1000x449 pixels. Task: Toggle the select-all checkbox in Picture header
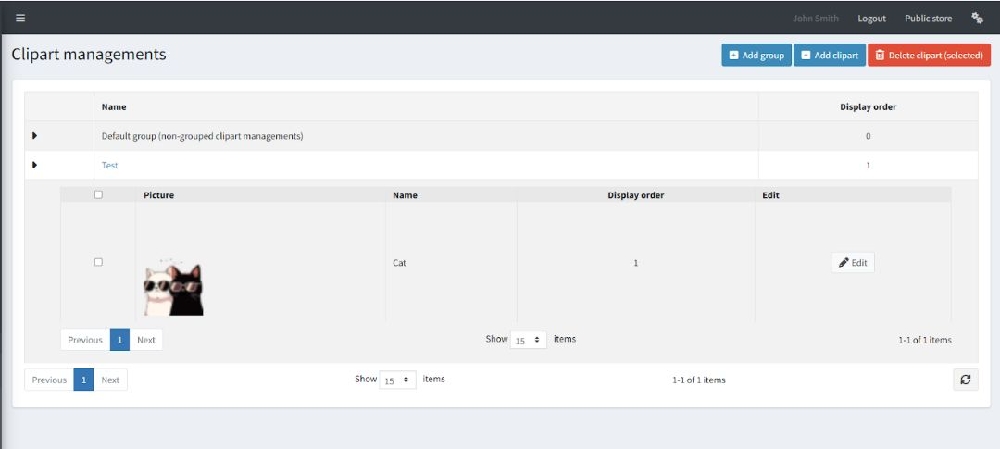pos(98,195)
